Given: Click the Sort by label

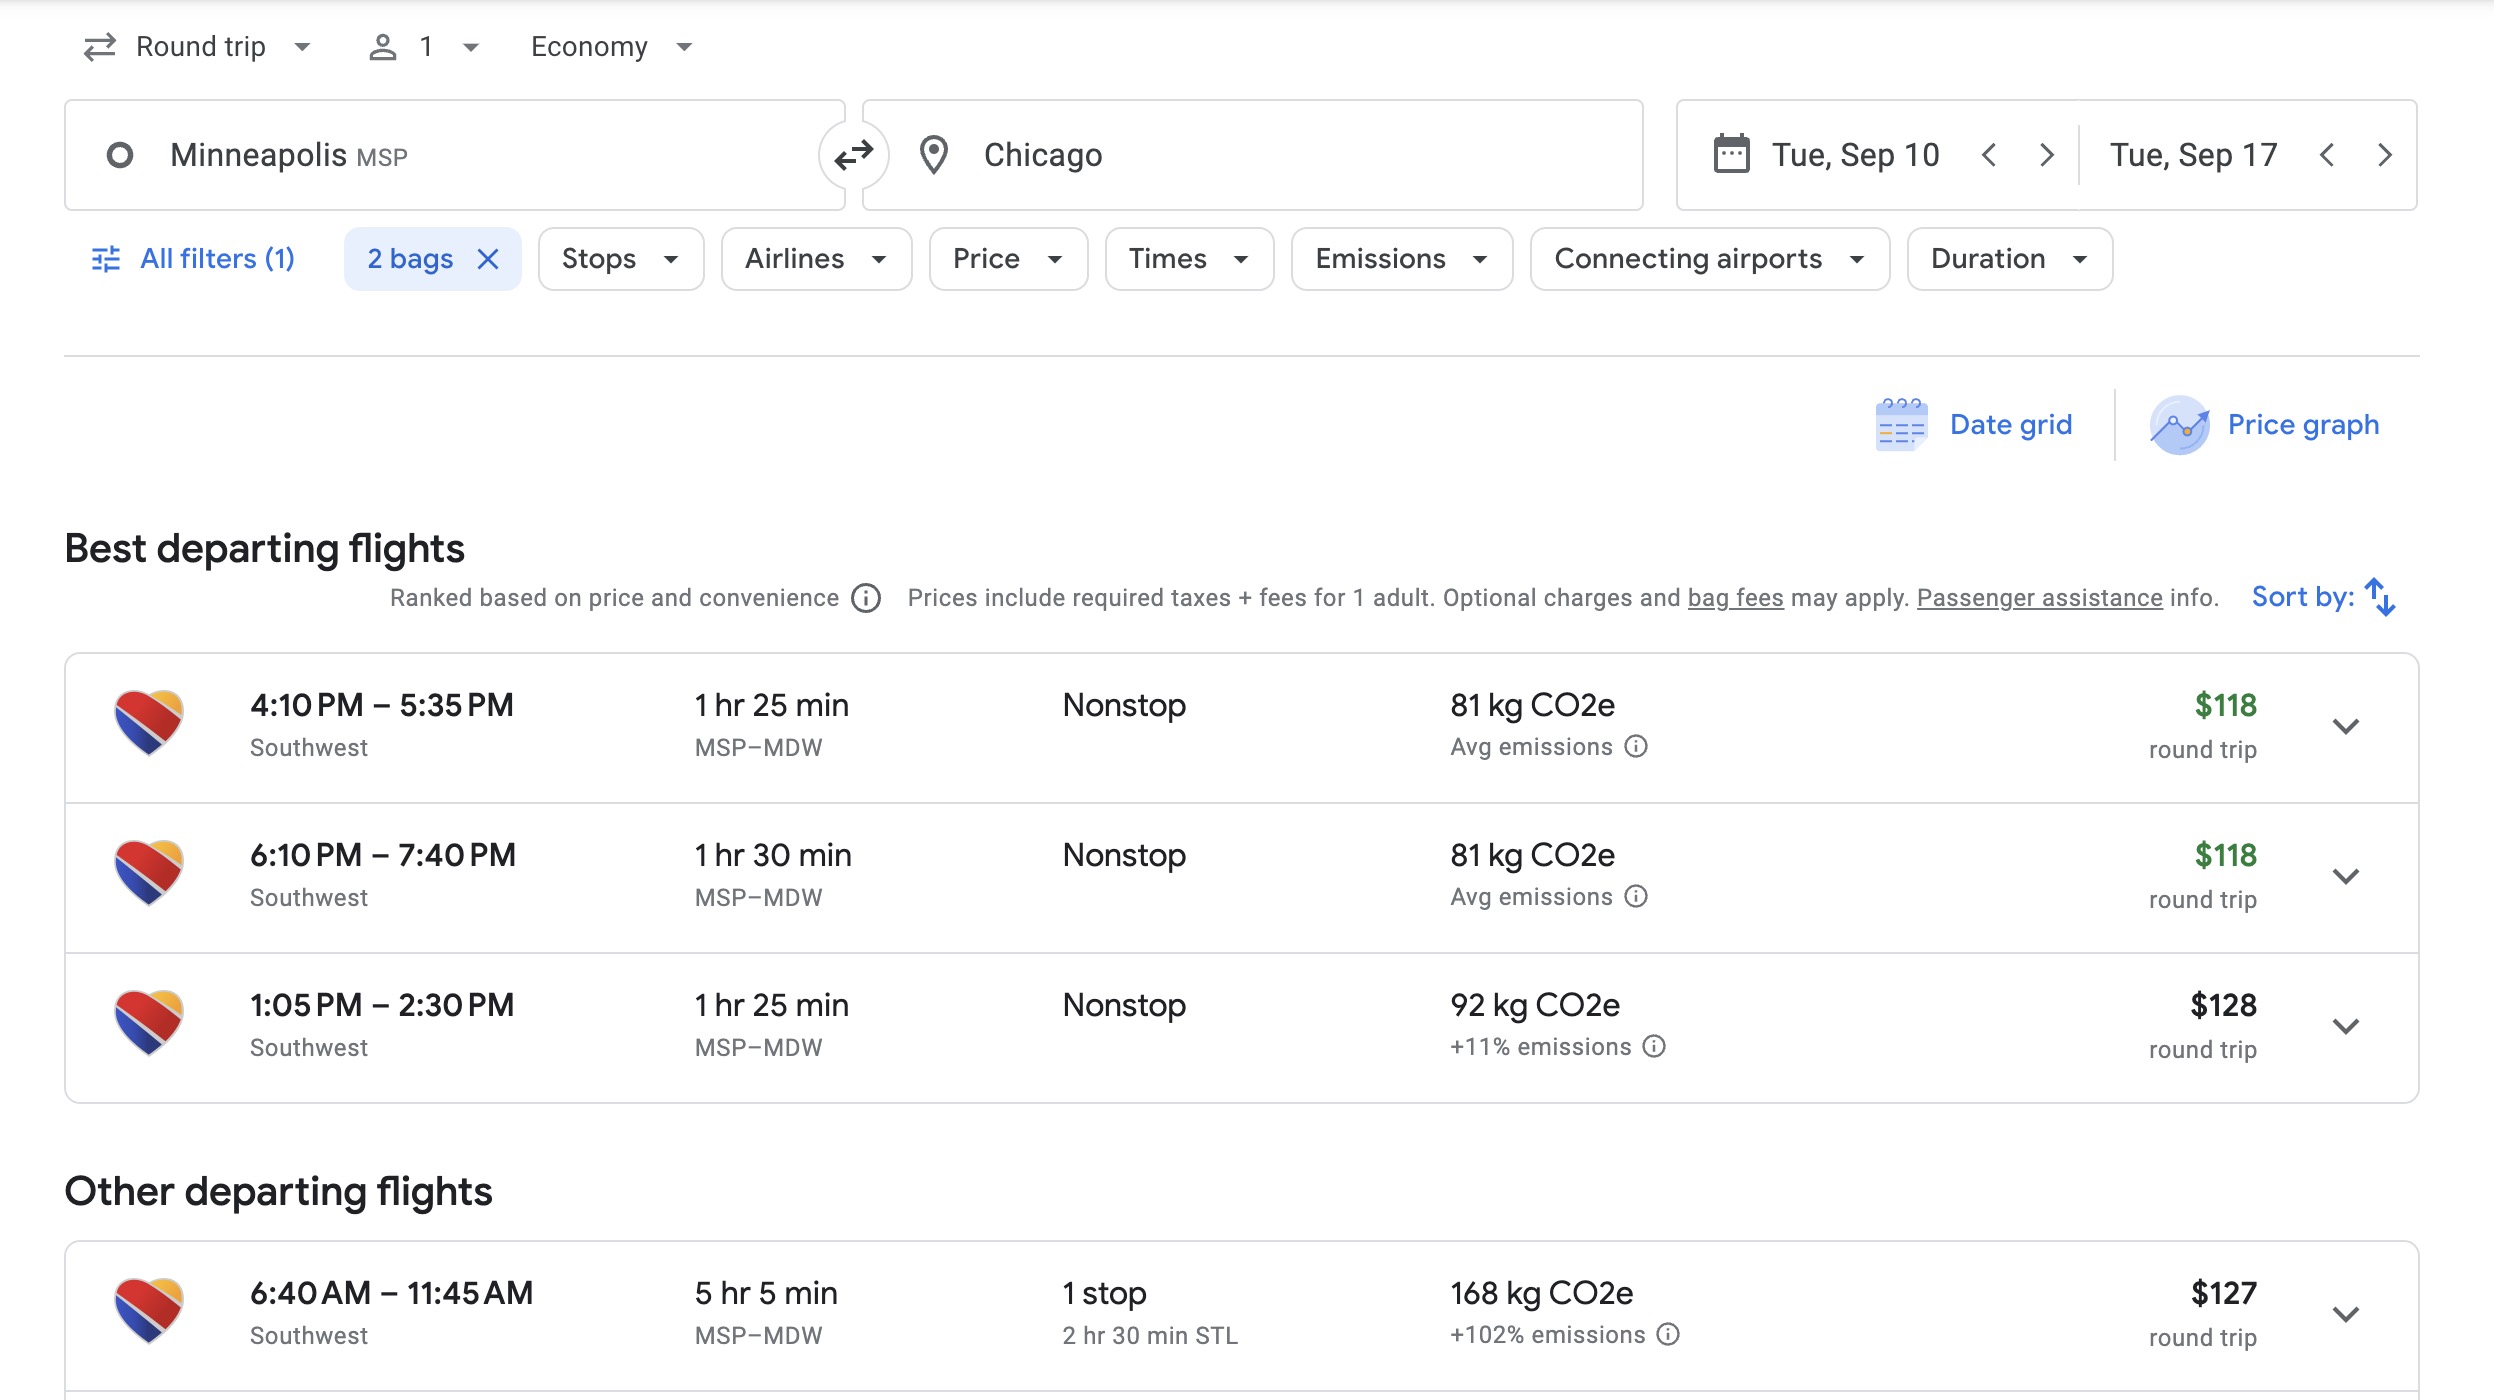Looking at the screenshot, I should click(x=2303, y=597).
